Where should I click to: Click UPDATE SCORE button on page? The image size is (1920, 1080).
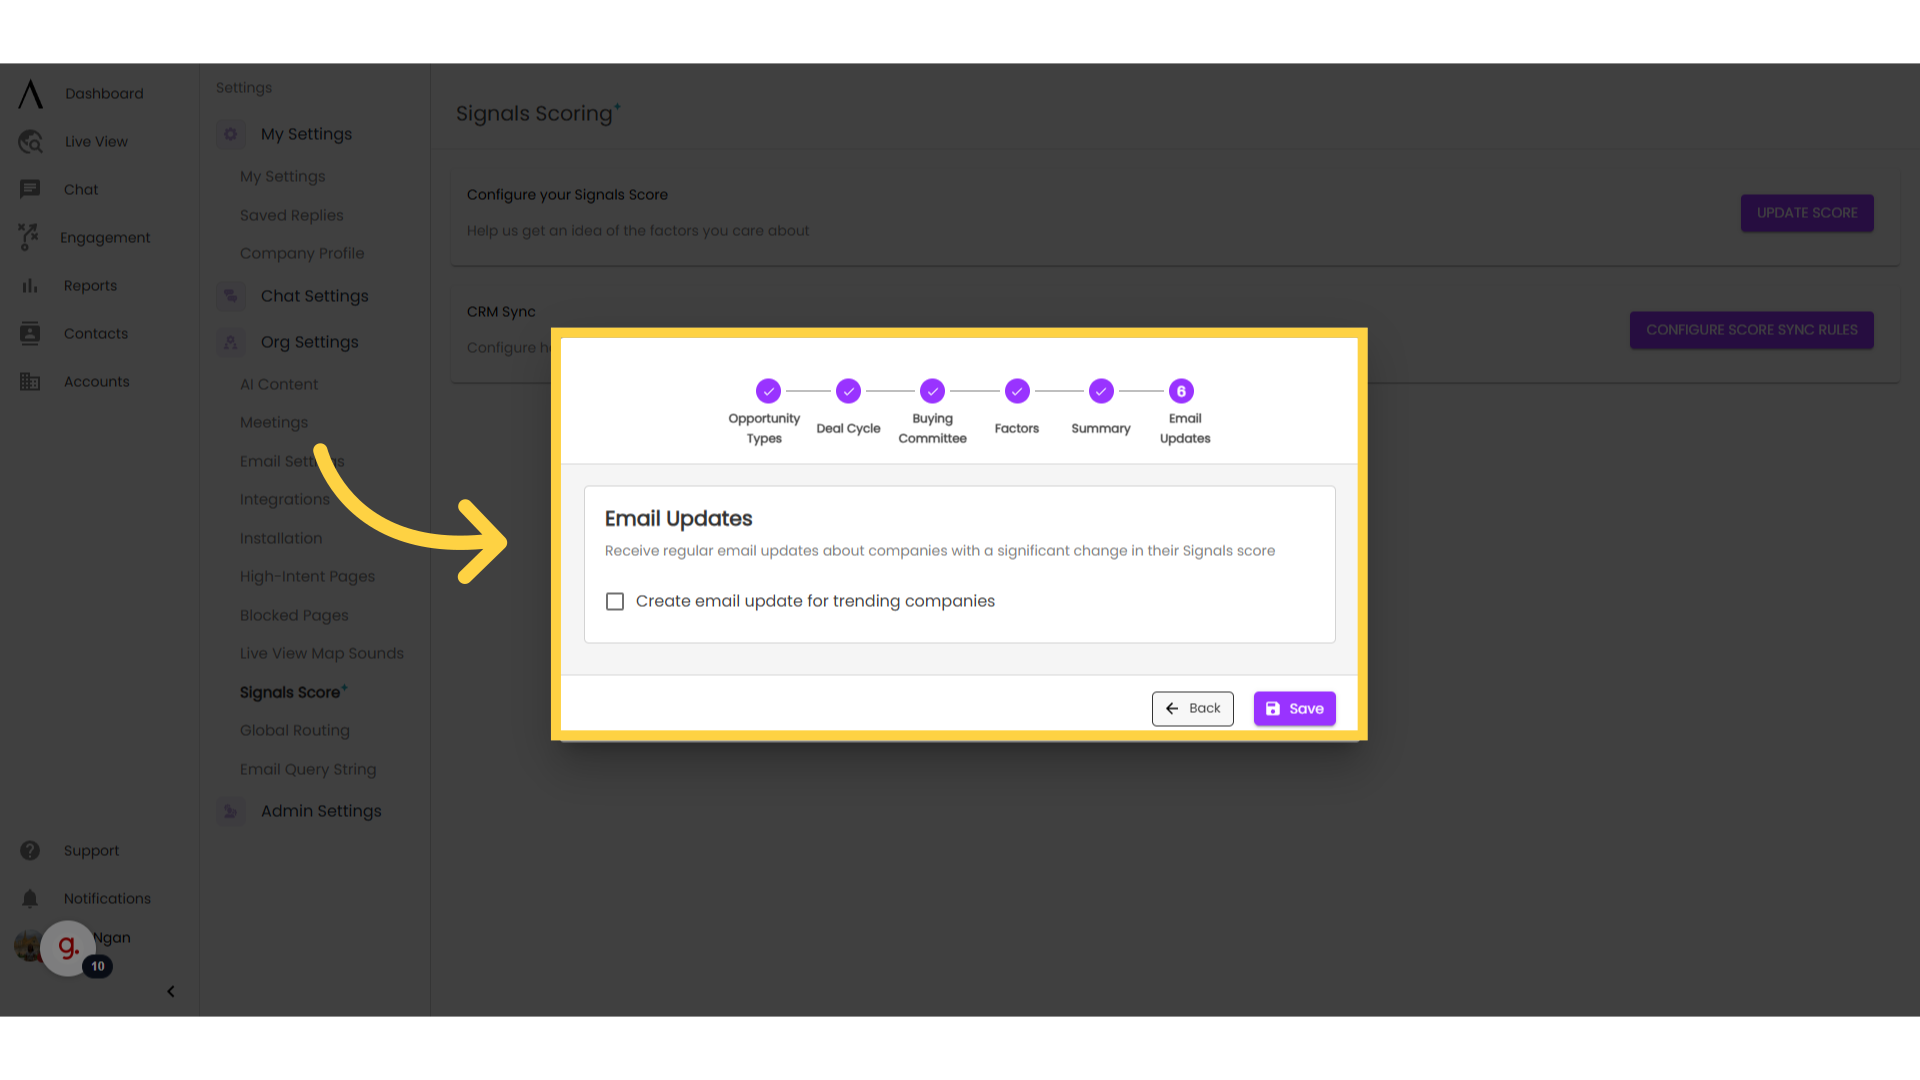[1807, 212]
